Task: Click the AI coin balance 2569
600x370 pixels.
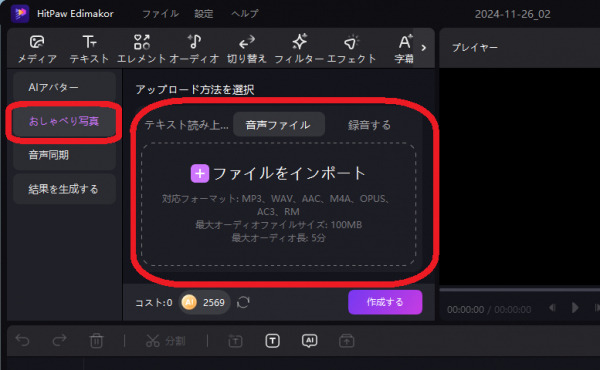Action: (204, 303)
